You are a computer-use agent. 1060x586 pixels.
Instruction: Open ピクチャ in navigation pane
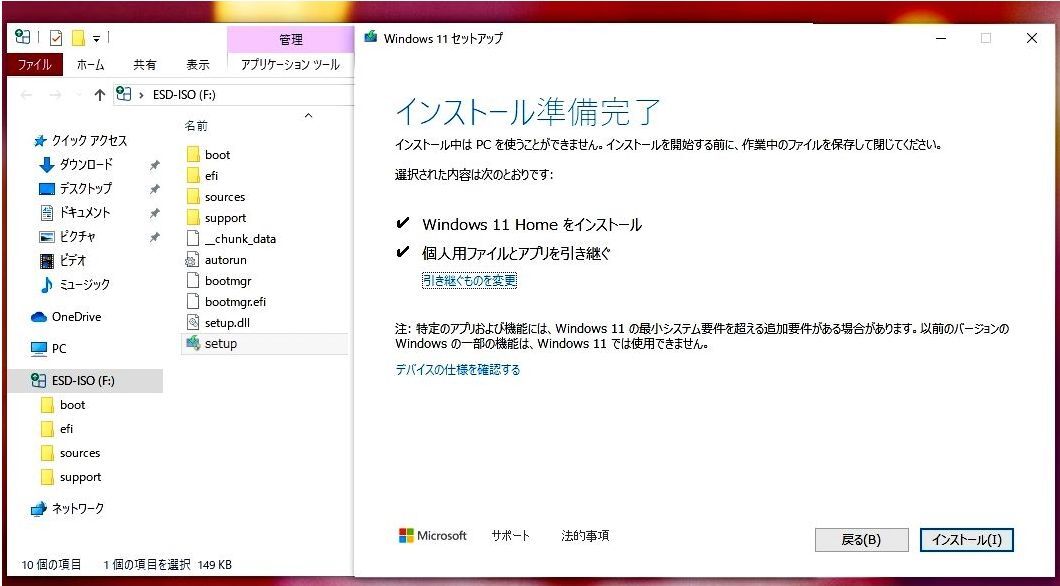pyautogui.click(x=68, y=237)
